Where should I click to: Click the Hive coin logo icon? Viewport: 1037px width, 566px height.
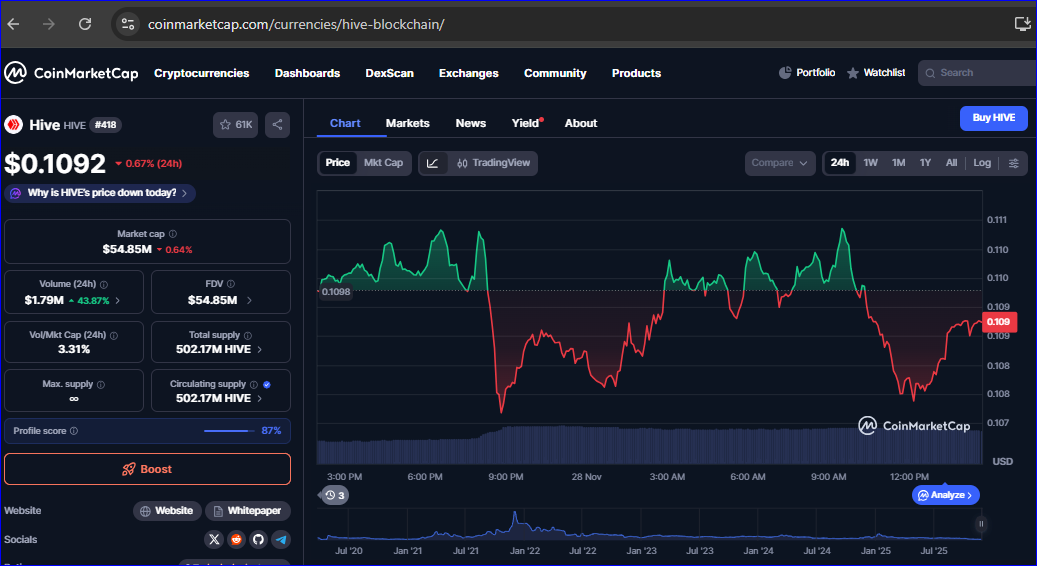(14, 124)
